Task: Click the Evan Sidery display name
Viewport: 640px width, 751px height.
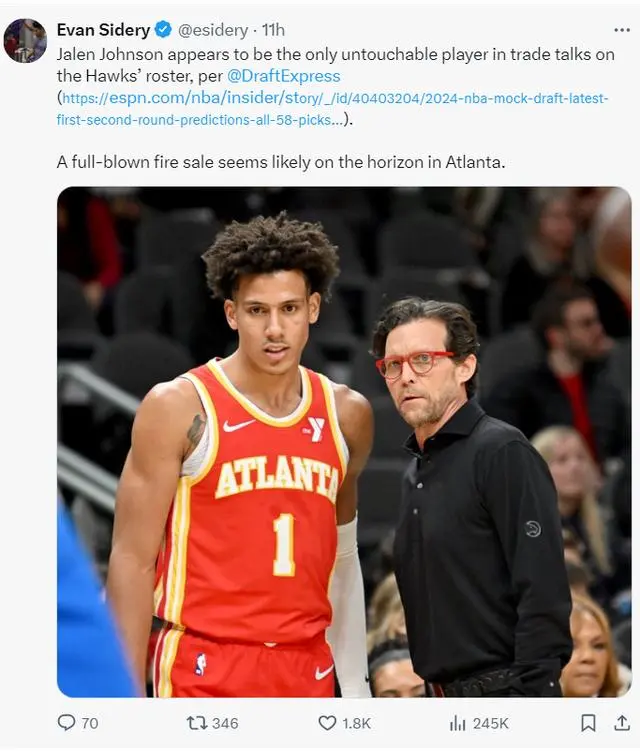Action: coord(103,30)
